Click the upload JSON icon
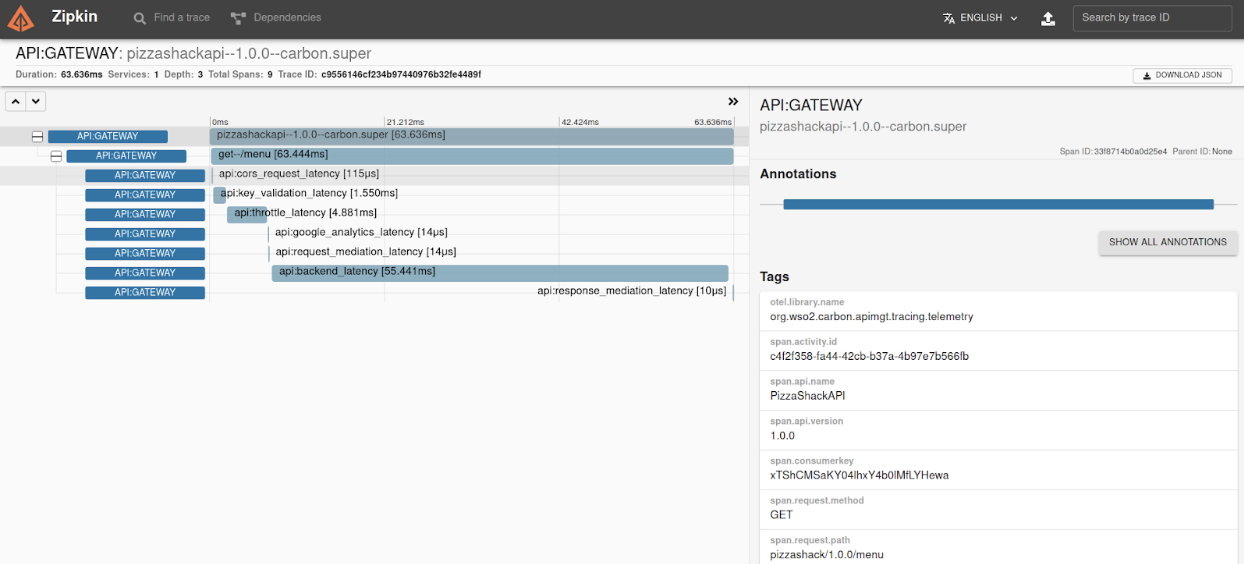 [x=1048, y=18]
